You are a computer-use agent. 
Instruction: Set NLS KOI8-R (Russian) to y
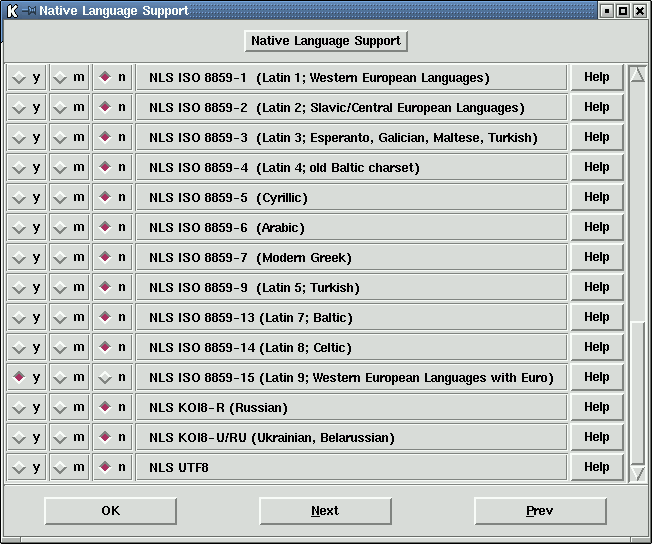click(x=26, y=407)
